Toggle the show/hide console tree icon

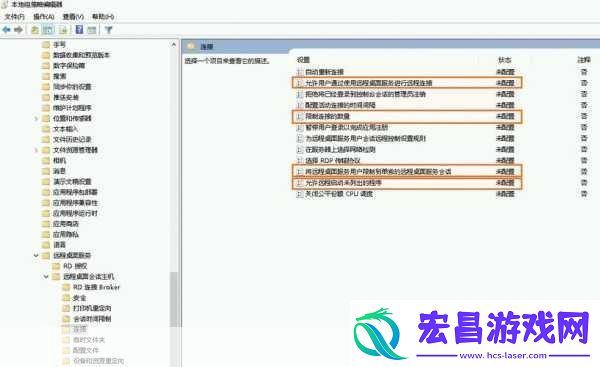pyautogui.click(x=48, y=29)
